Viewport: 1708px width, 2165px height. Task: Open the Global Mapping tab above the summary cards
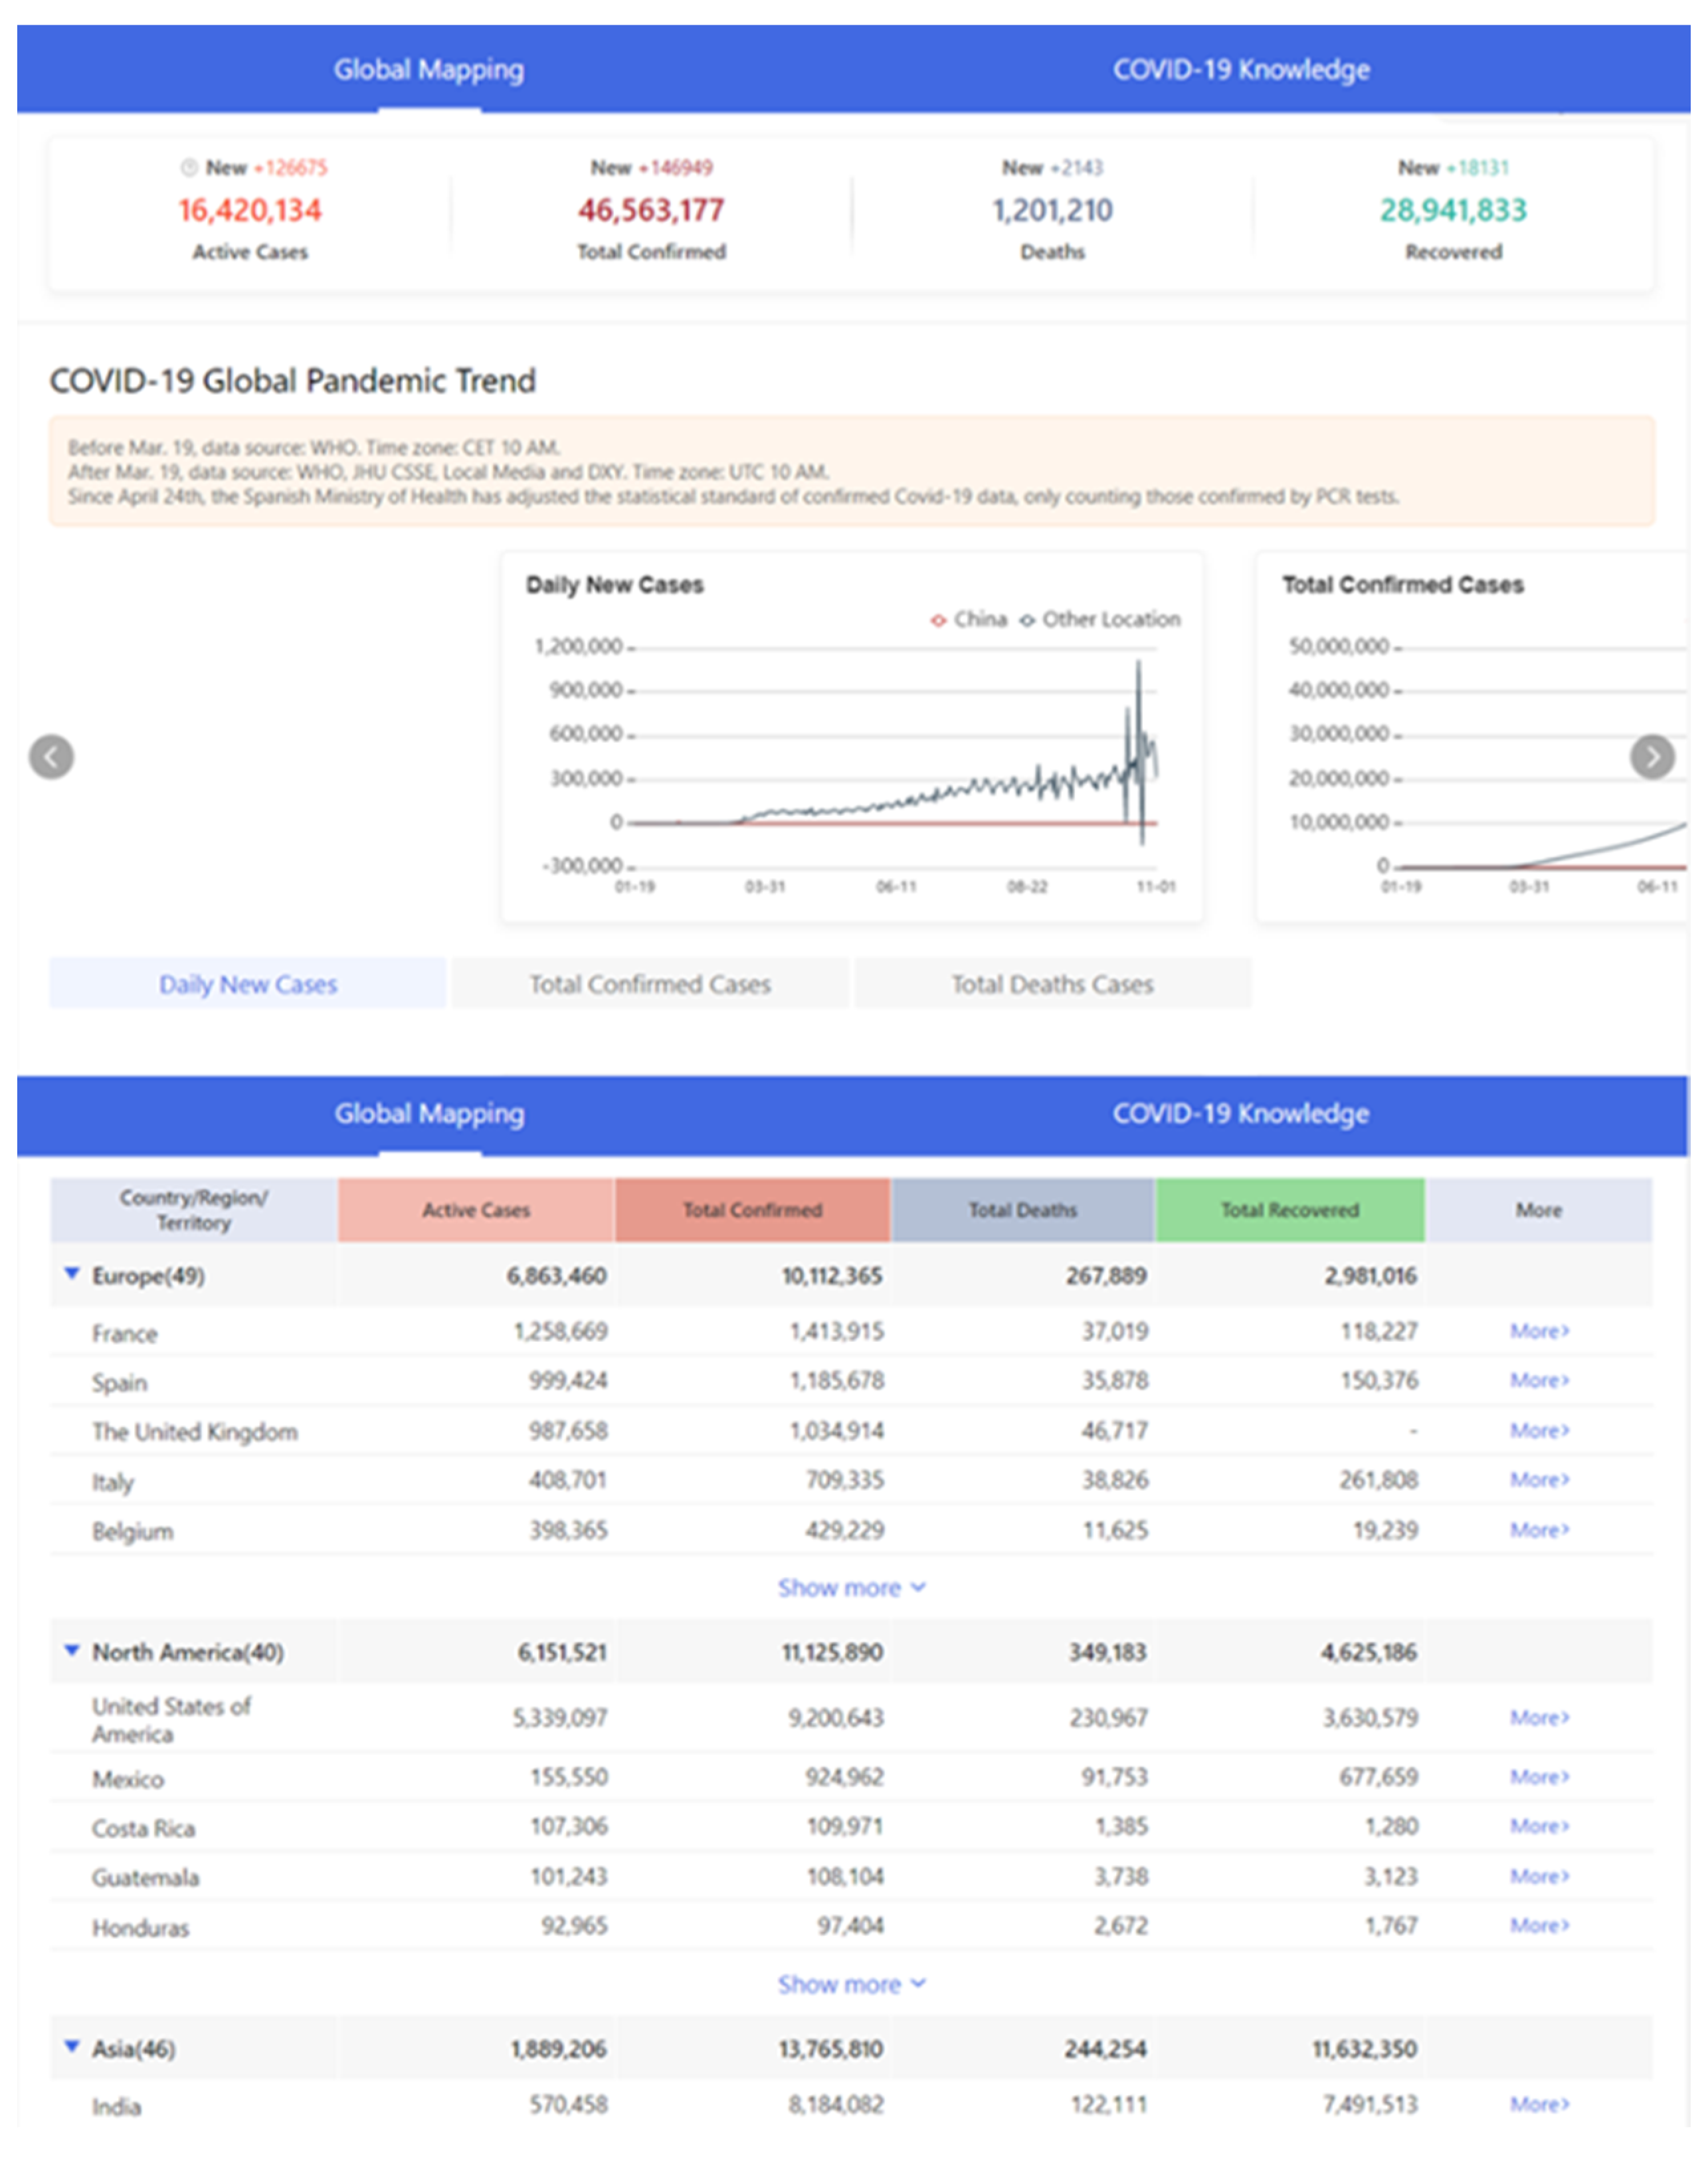click(429, 70)
